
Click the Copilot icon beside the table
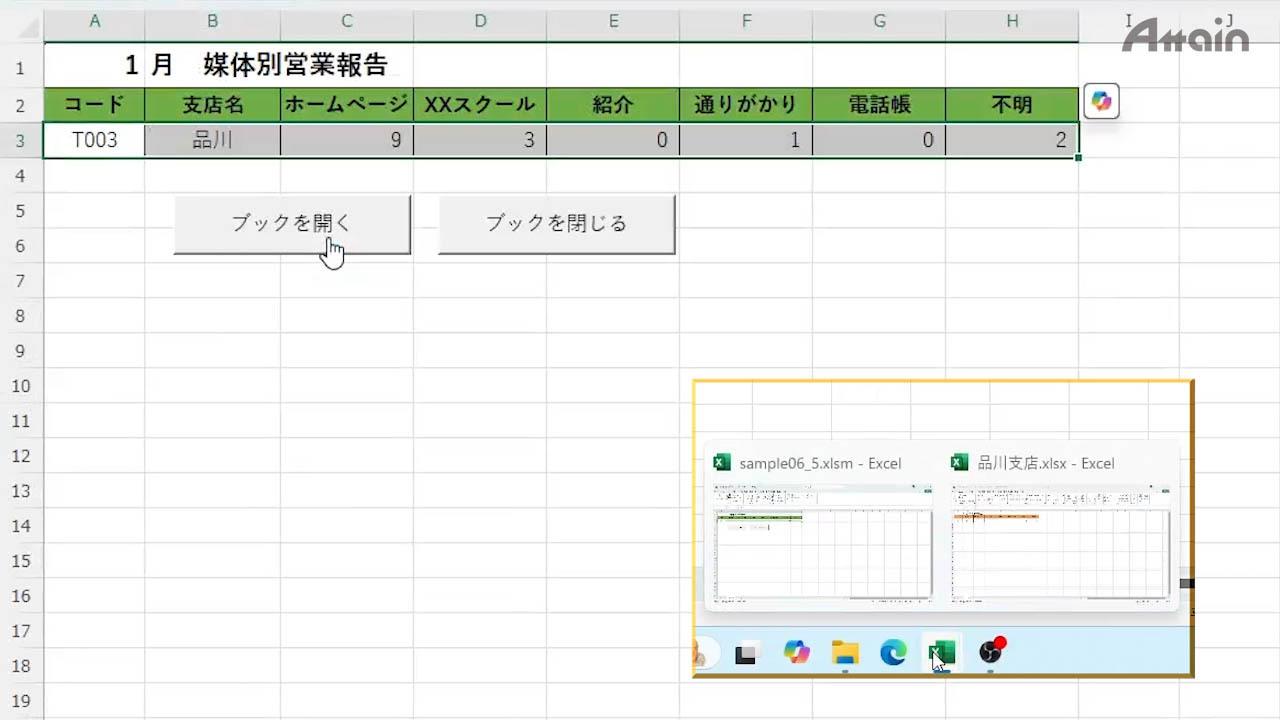[1101, 102]
